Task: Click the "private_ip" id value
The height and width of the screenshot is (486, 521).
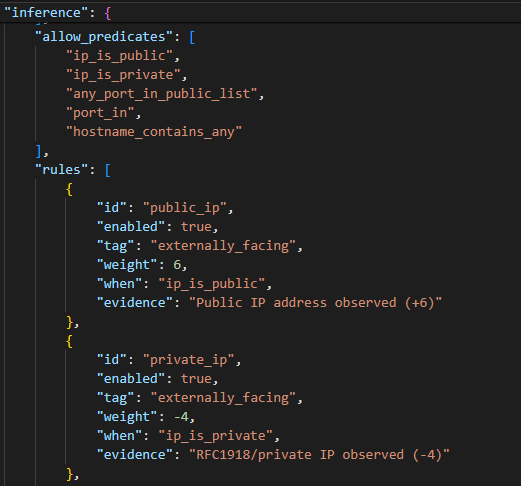Action: point(189,360)
